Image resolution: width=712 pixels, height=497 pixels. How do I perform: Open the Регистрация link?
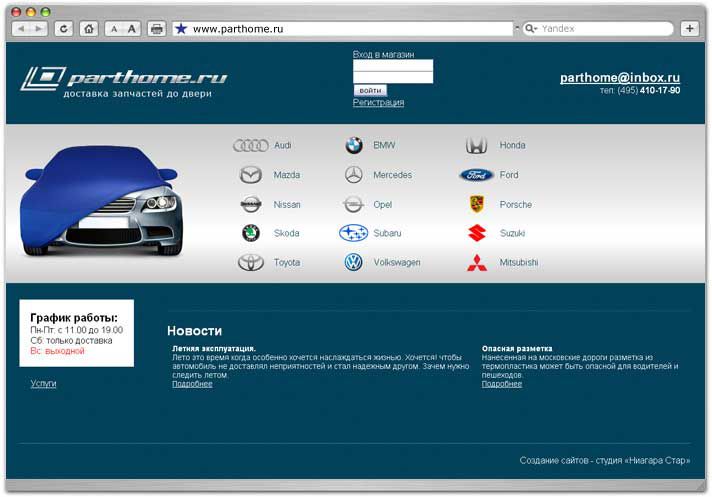(378, 103)
